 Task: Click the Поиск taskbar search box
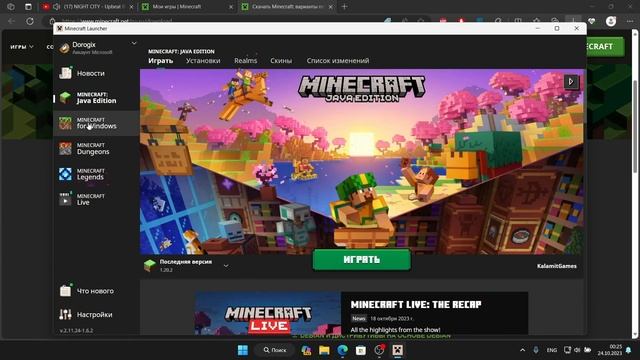click(x=274, y=350)
